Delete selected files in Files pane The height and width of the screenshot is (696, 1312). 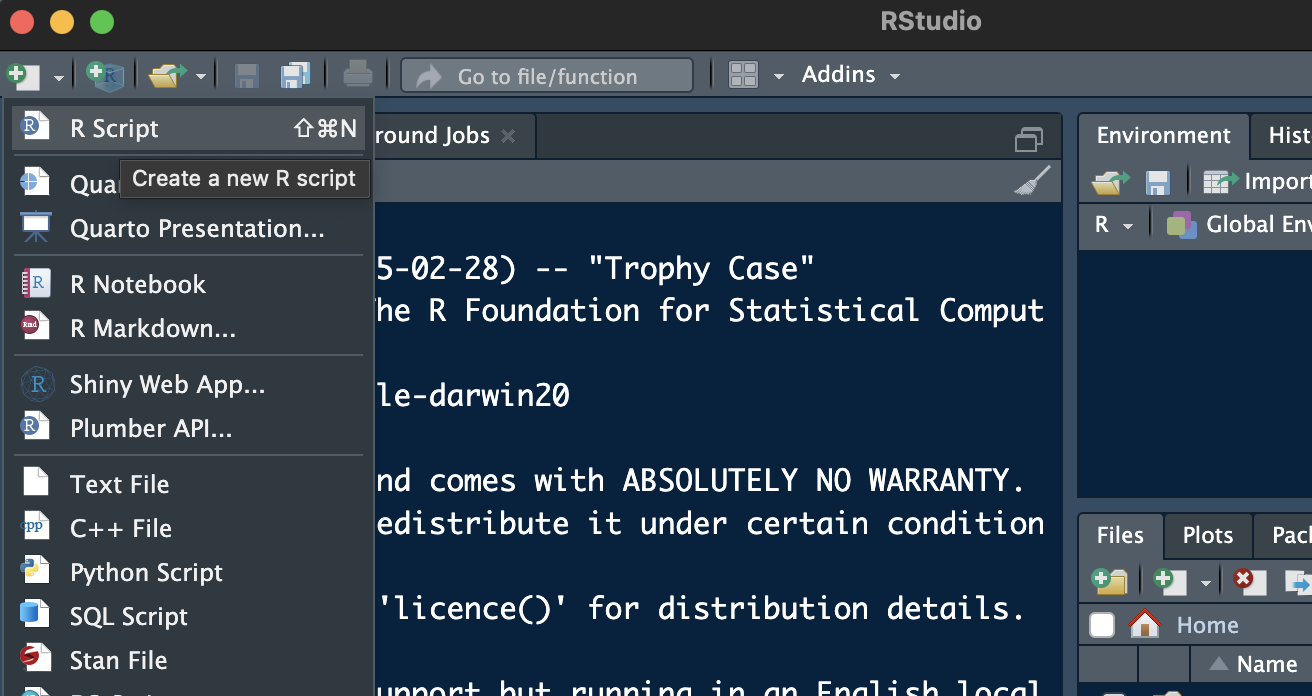point(1249,580)
